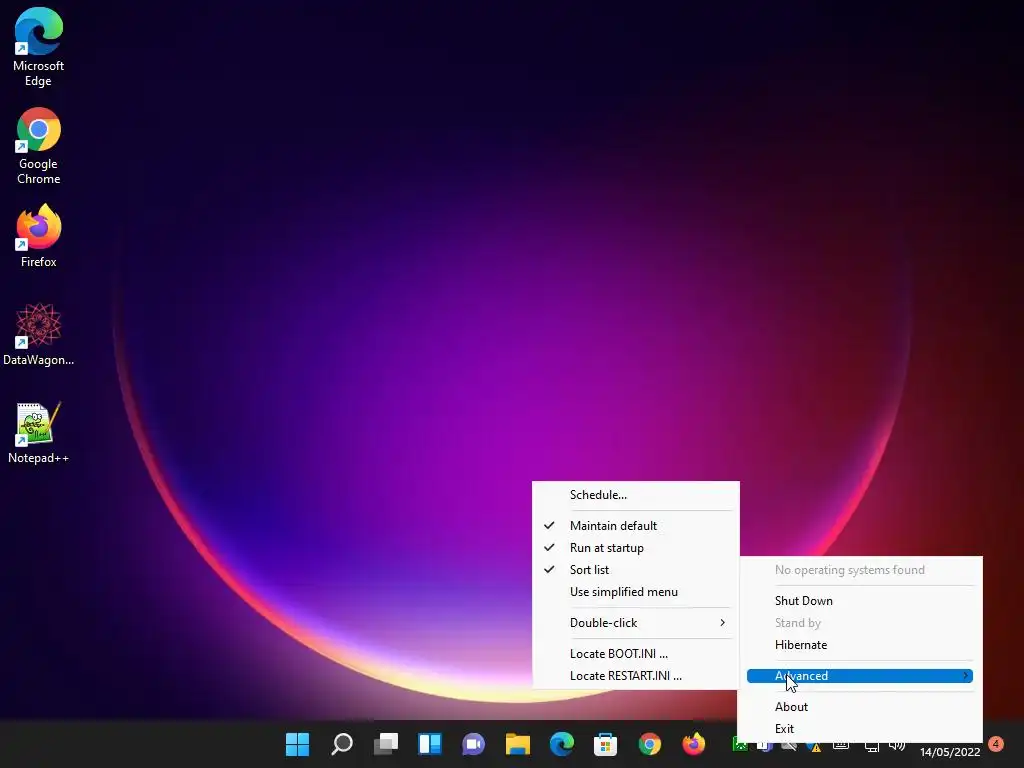Open the Widgets panel in taskbar
This screenshot has width=1024, height=768.
click(x=430, y=744)
